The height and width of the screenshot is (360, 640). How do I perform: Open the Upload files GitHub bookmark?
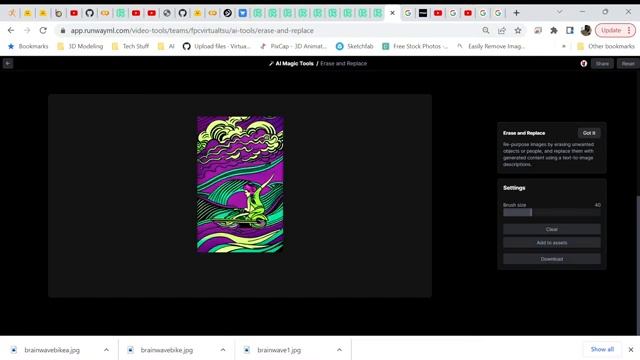pos(217,47)
